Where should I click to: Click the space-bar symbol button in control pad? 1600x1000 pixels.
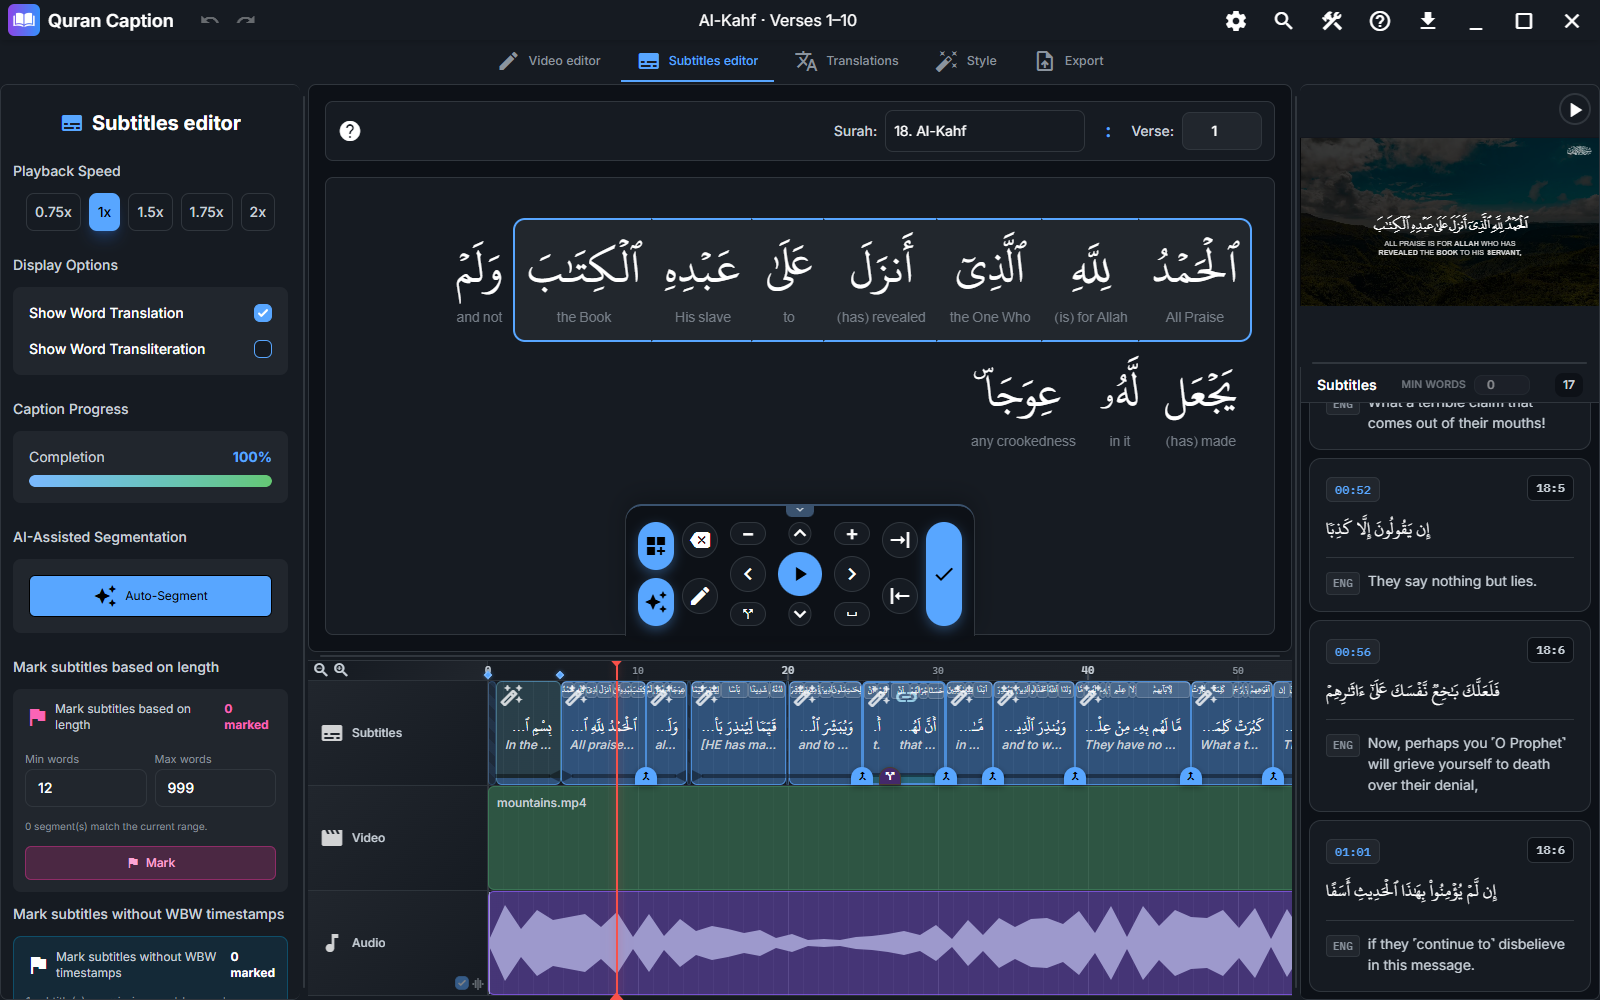852,614
